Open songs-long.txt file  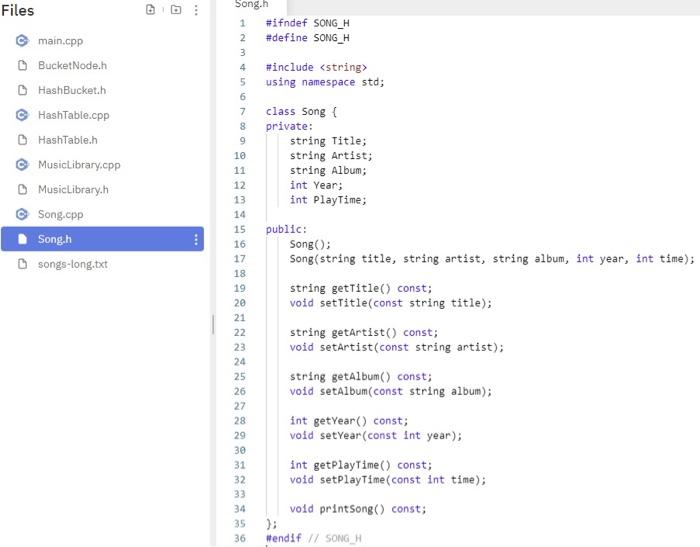click(x=73, y=264)
